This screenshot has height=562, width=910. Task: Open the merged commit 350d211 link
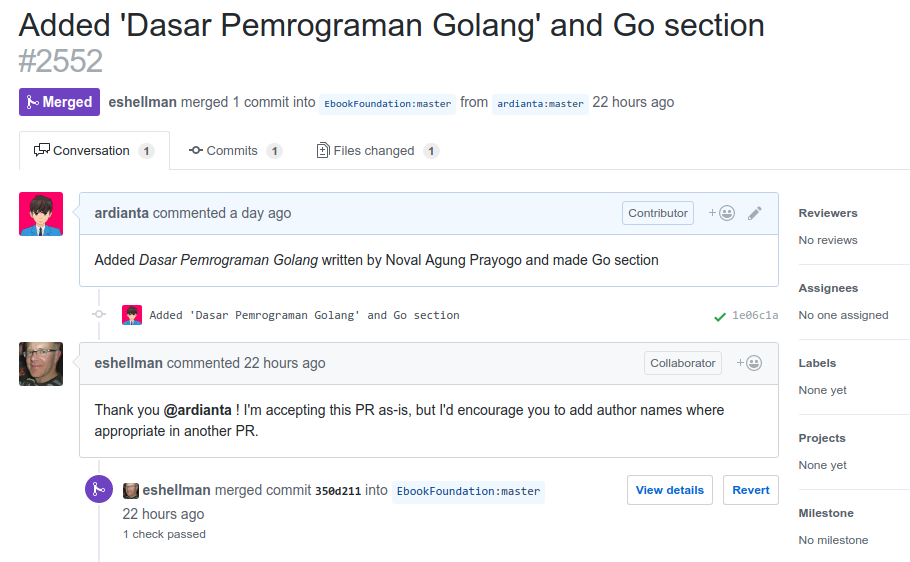337,491
